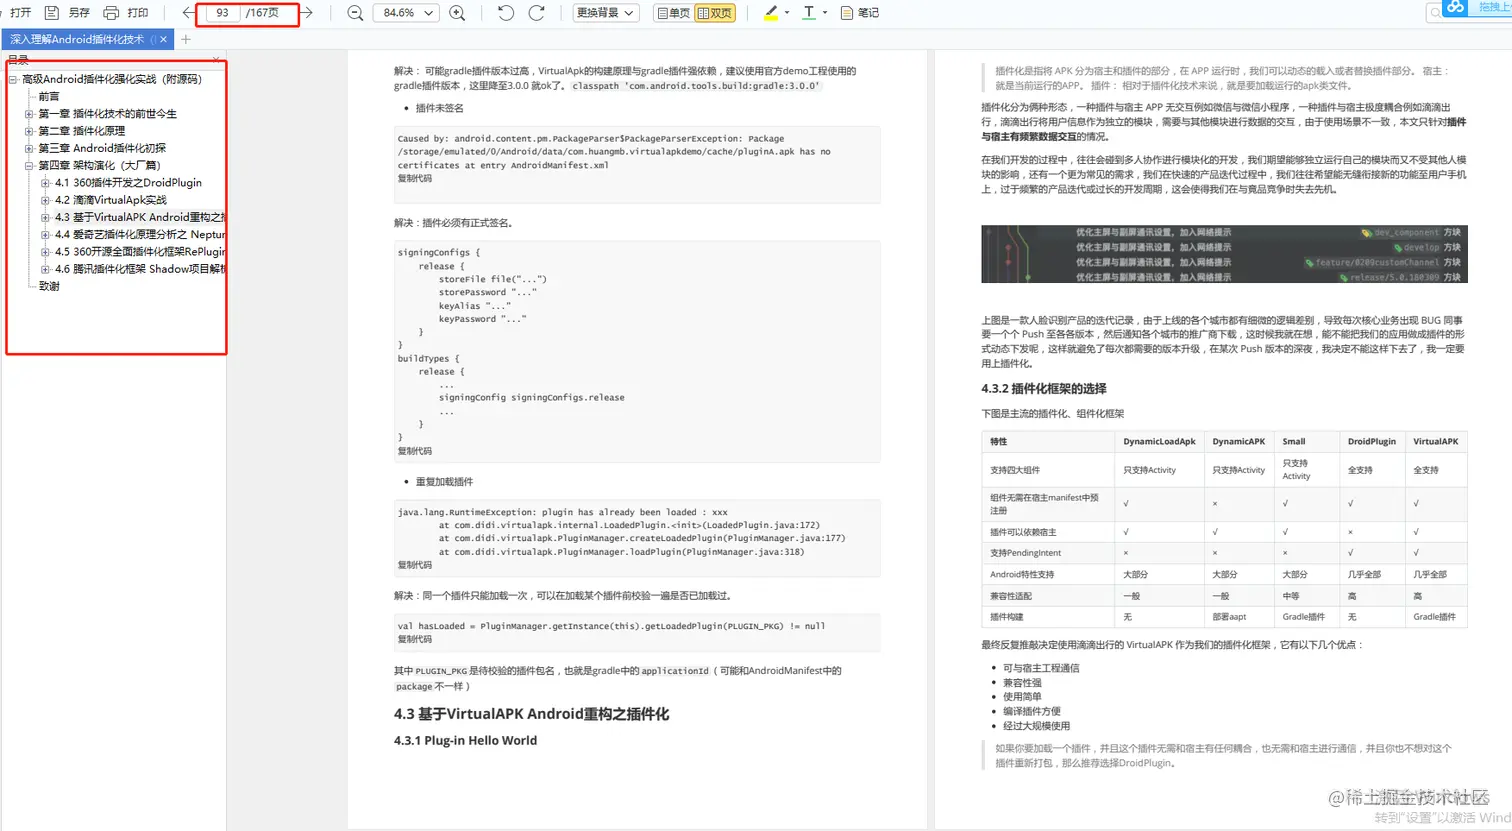Expand 4.3 基于VirtualAPK node
The width and height of the screenshot is (1512, 831).
[x=46, y=217]
